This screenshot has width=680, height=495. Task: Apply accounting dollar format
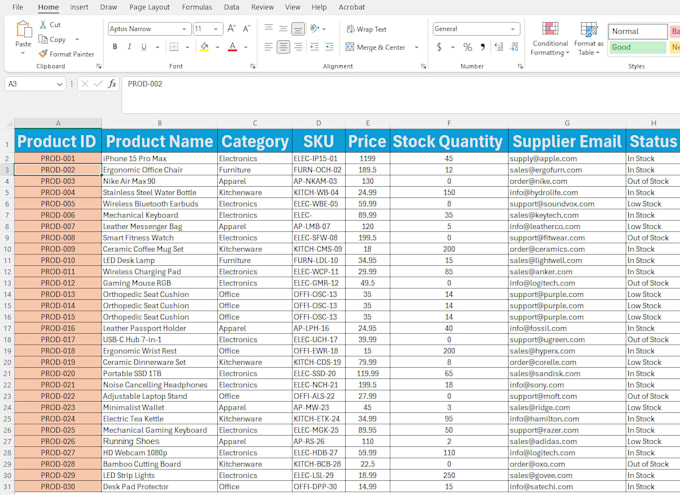(x=439, y=47)
